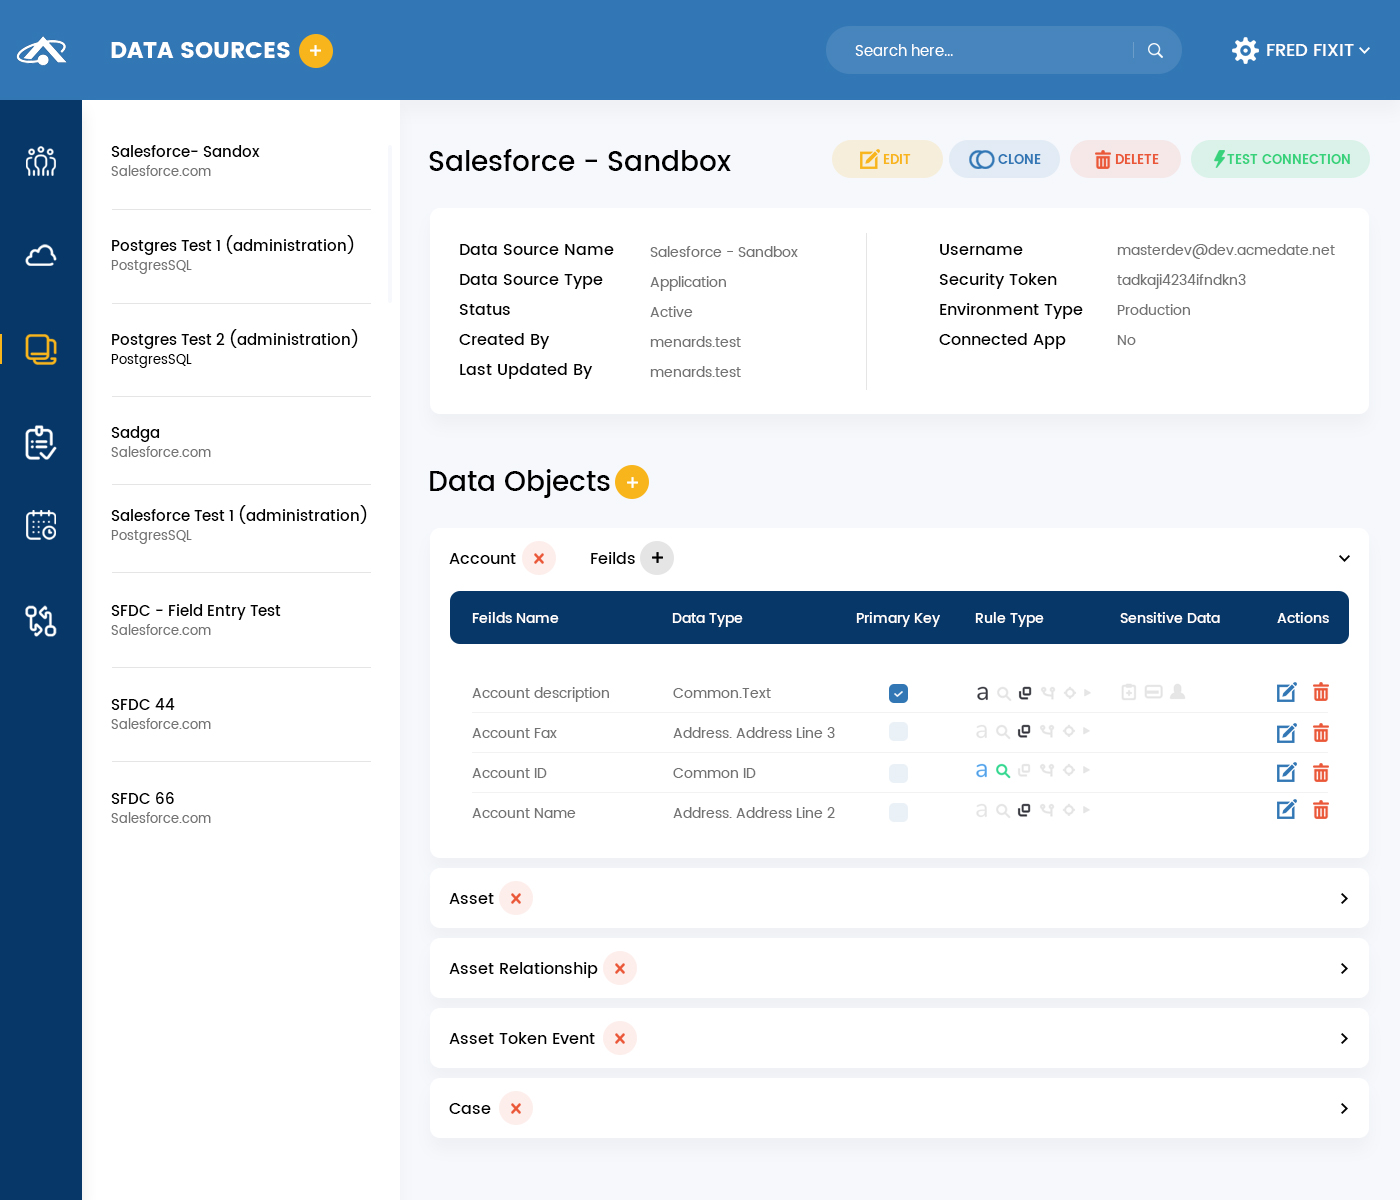Expand the Asset Relationship section
1400x1200 pixels.
coord(1344,968)
